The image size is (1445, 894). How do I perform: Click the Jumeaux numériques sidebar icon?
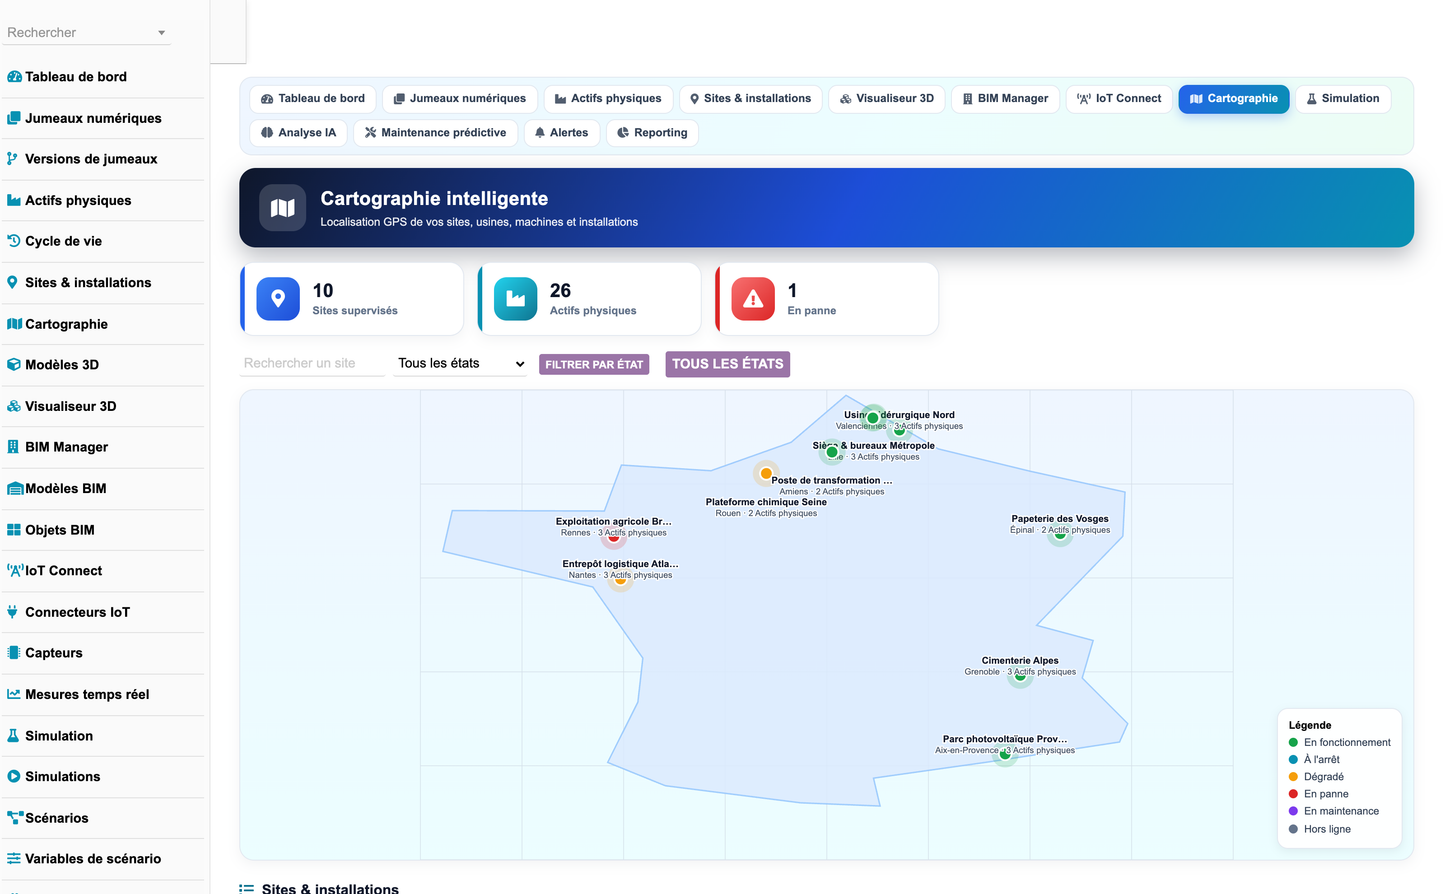tap(14, 118)
